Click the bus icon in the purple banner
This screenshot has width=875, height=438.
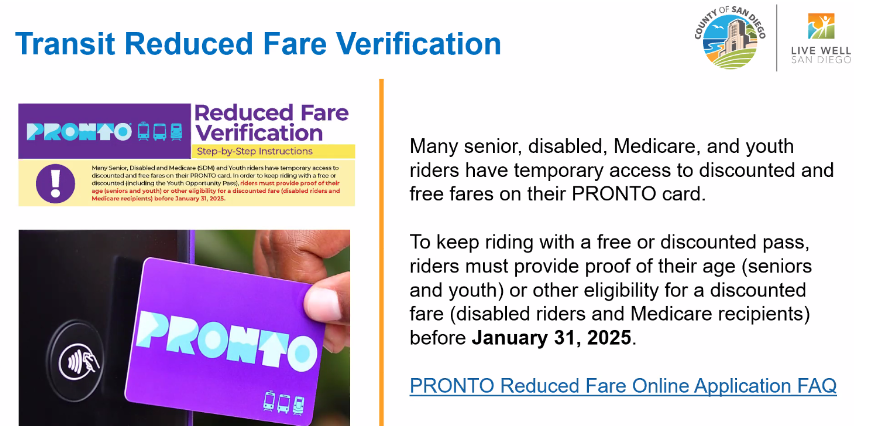160,132
